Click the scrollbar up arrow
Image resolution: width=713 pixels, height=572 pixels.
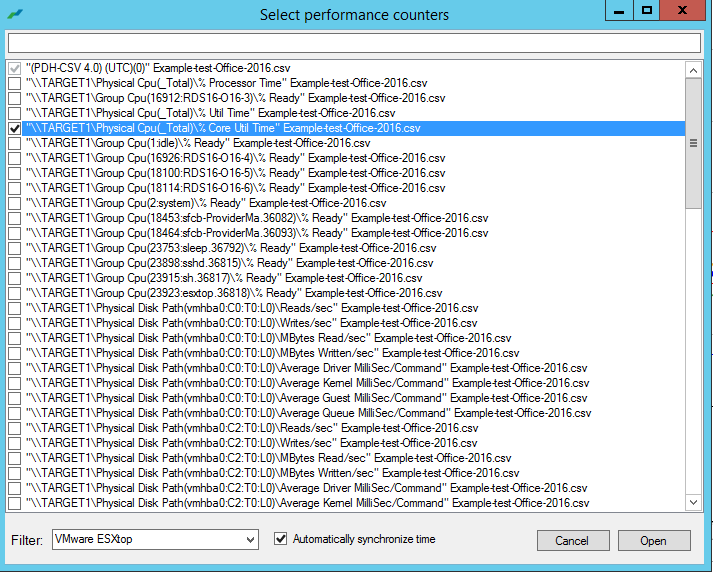(x=693, y=70)
